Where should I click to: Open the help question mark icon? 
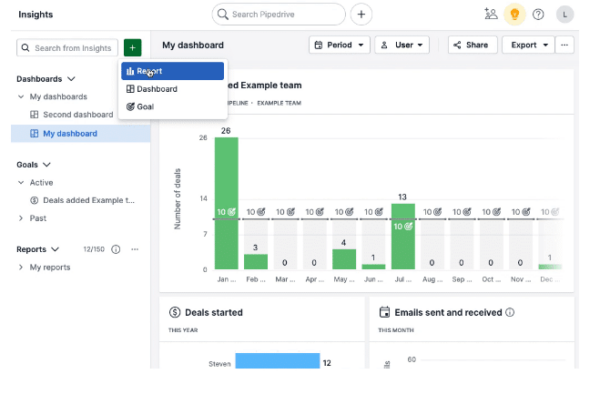click(x=538, y=15)
